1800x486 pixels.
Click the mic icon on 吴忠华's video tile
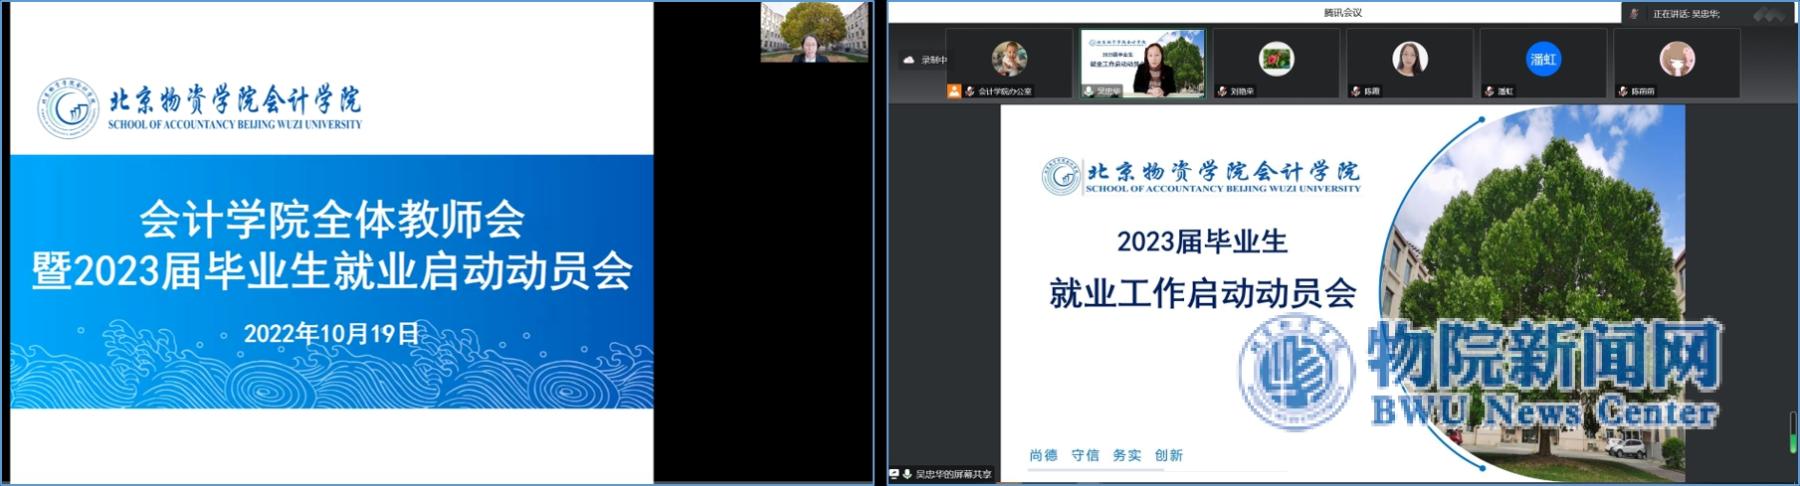click(1088, 91)
